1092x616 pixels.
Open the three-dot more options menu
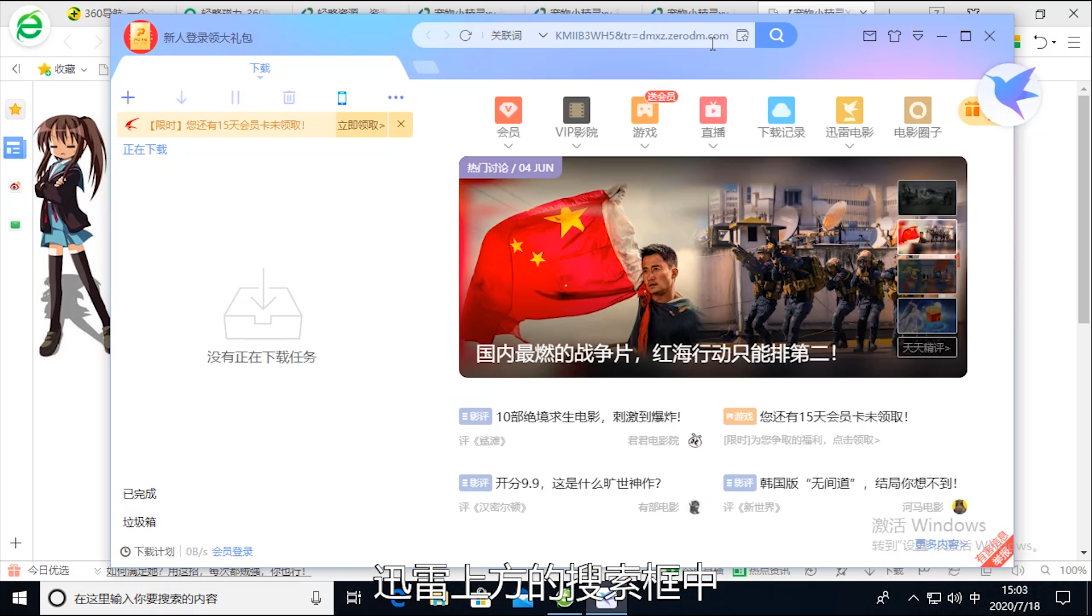coord(396,97)
